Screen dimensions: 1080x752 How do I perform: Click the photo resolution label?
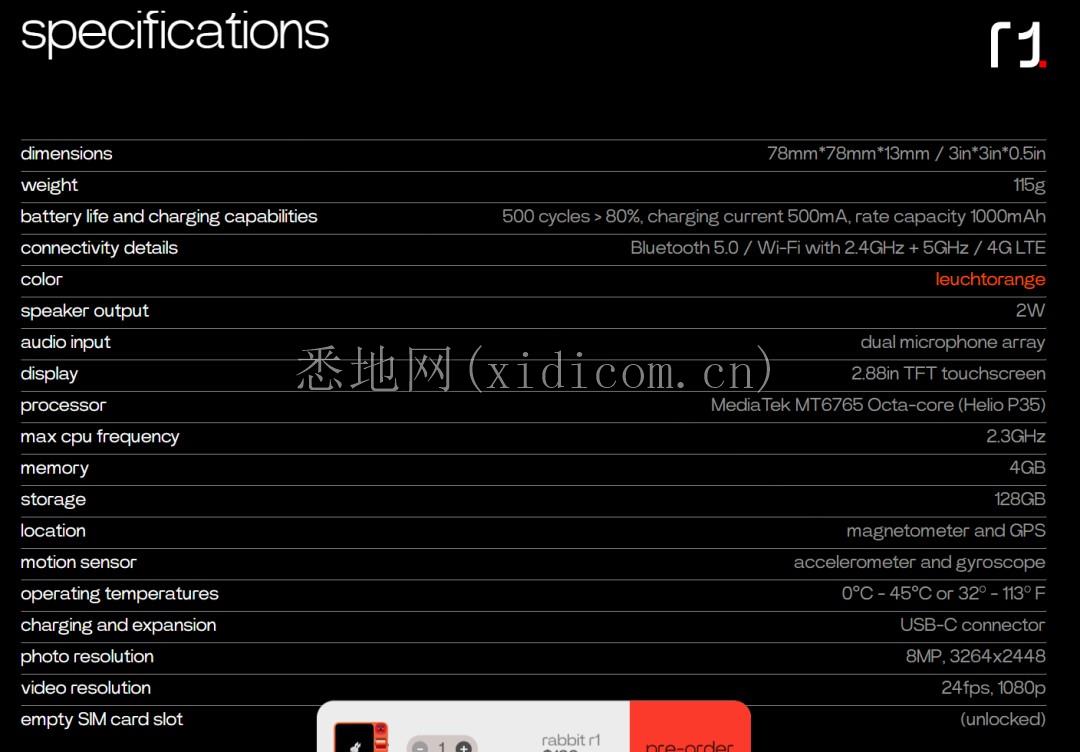[87, 657]
